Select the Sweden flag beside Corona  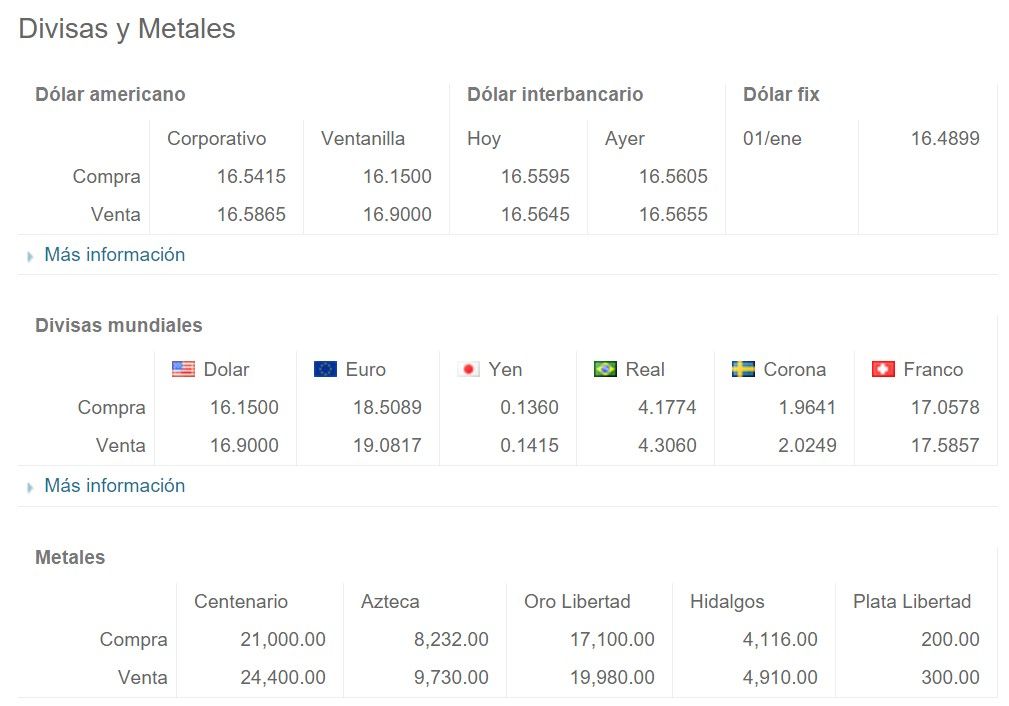(x=742, y=369)
